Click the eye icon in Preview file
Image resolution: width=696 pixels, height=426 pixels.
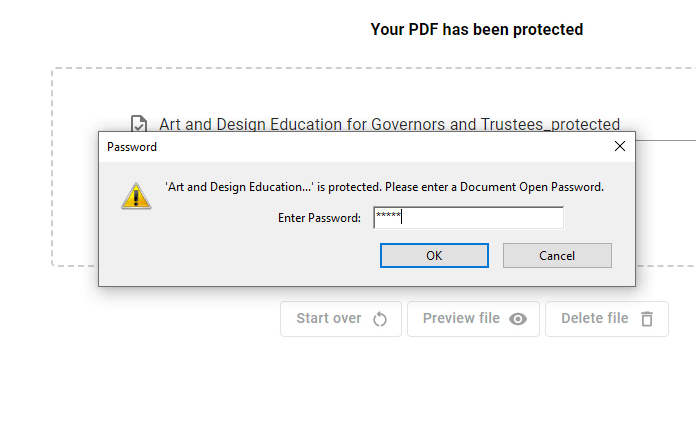tap(518, 319)
